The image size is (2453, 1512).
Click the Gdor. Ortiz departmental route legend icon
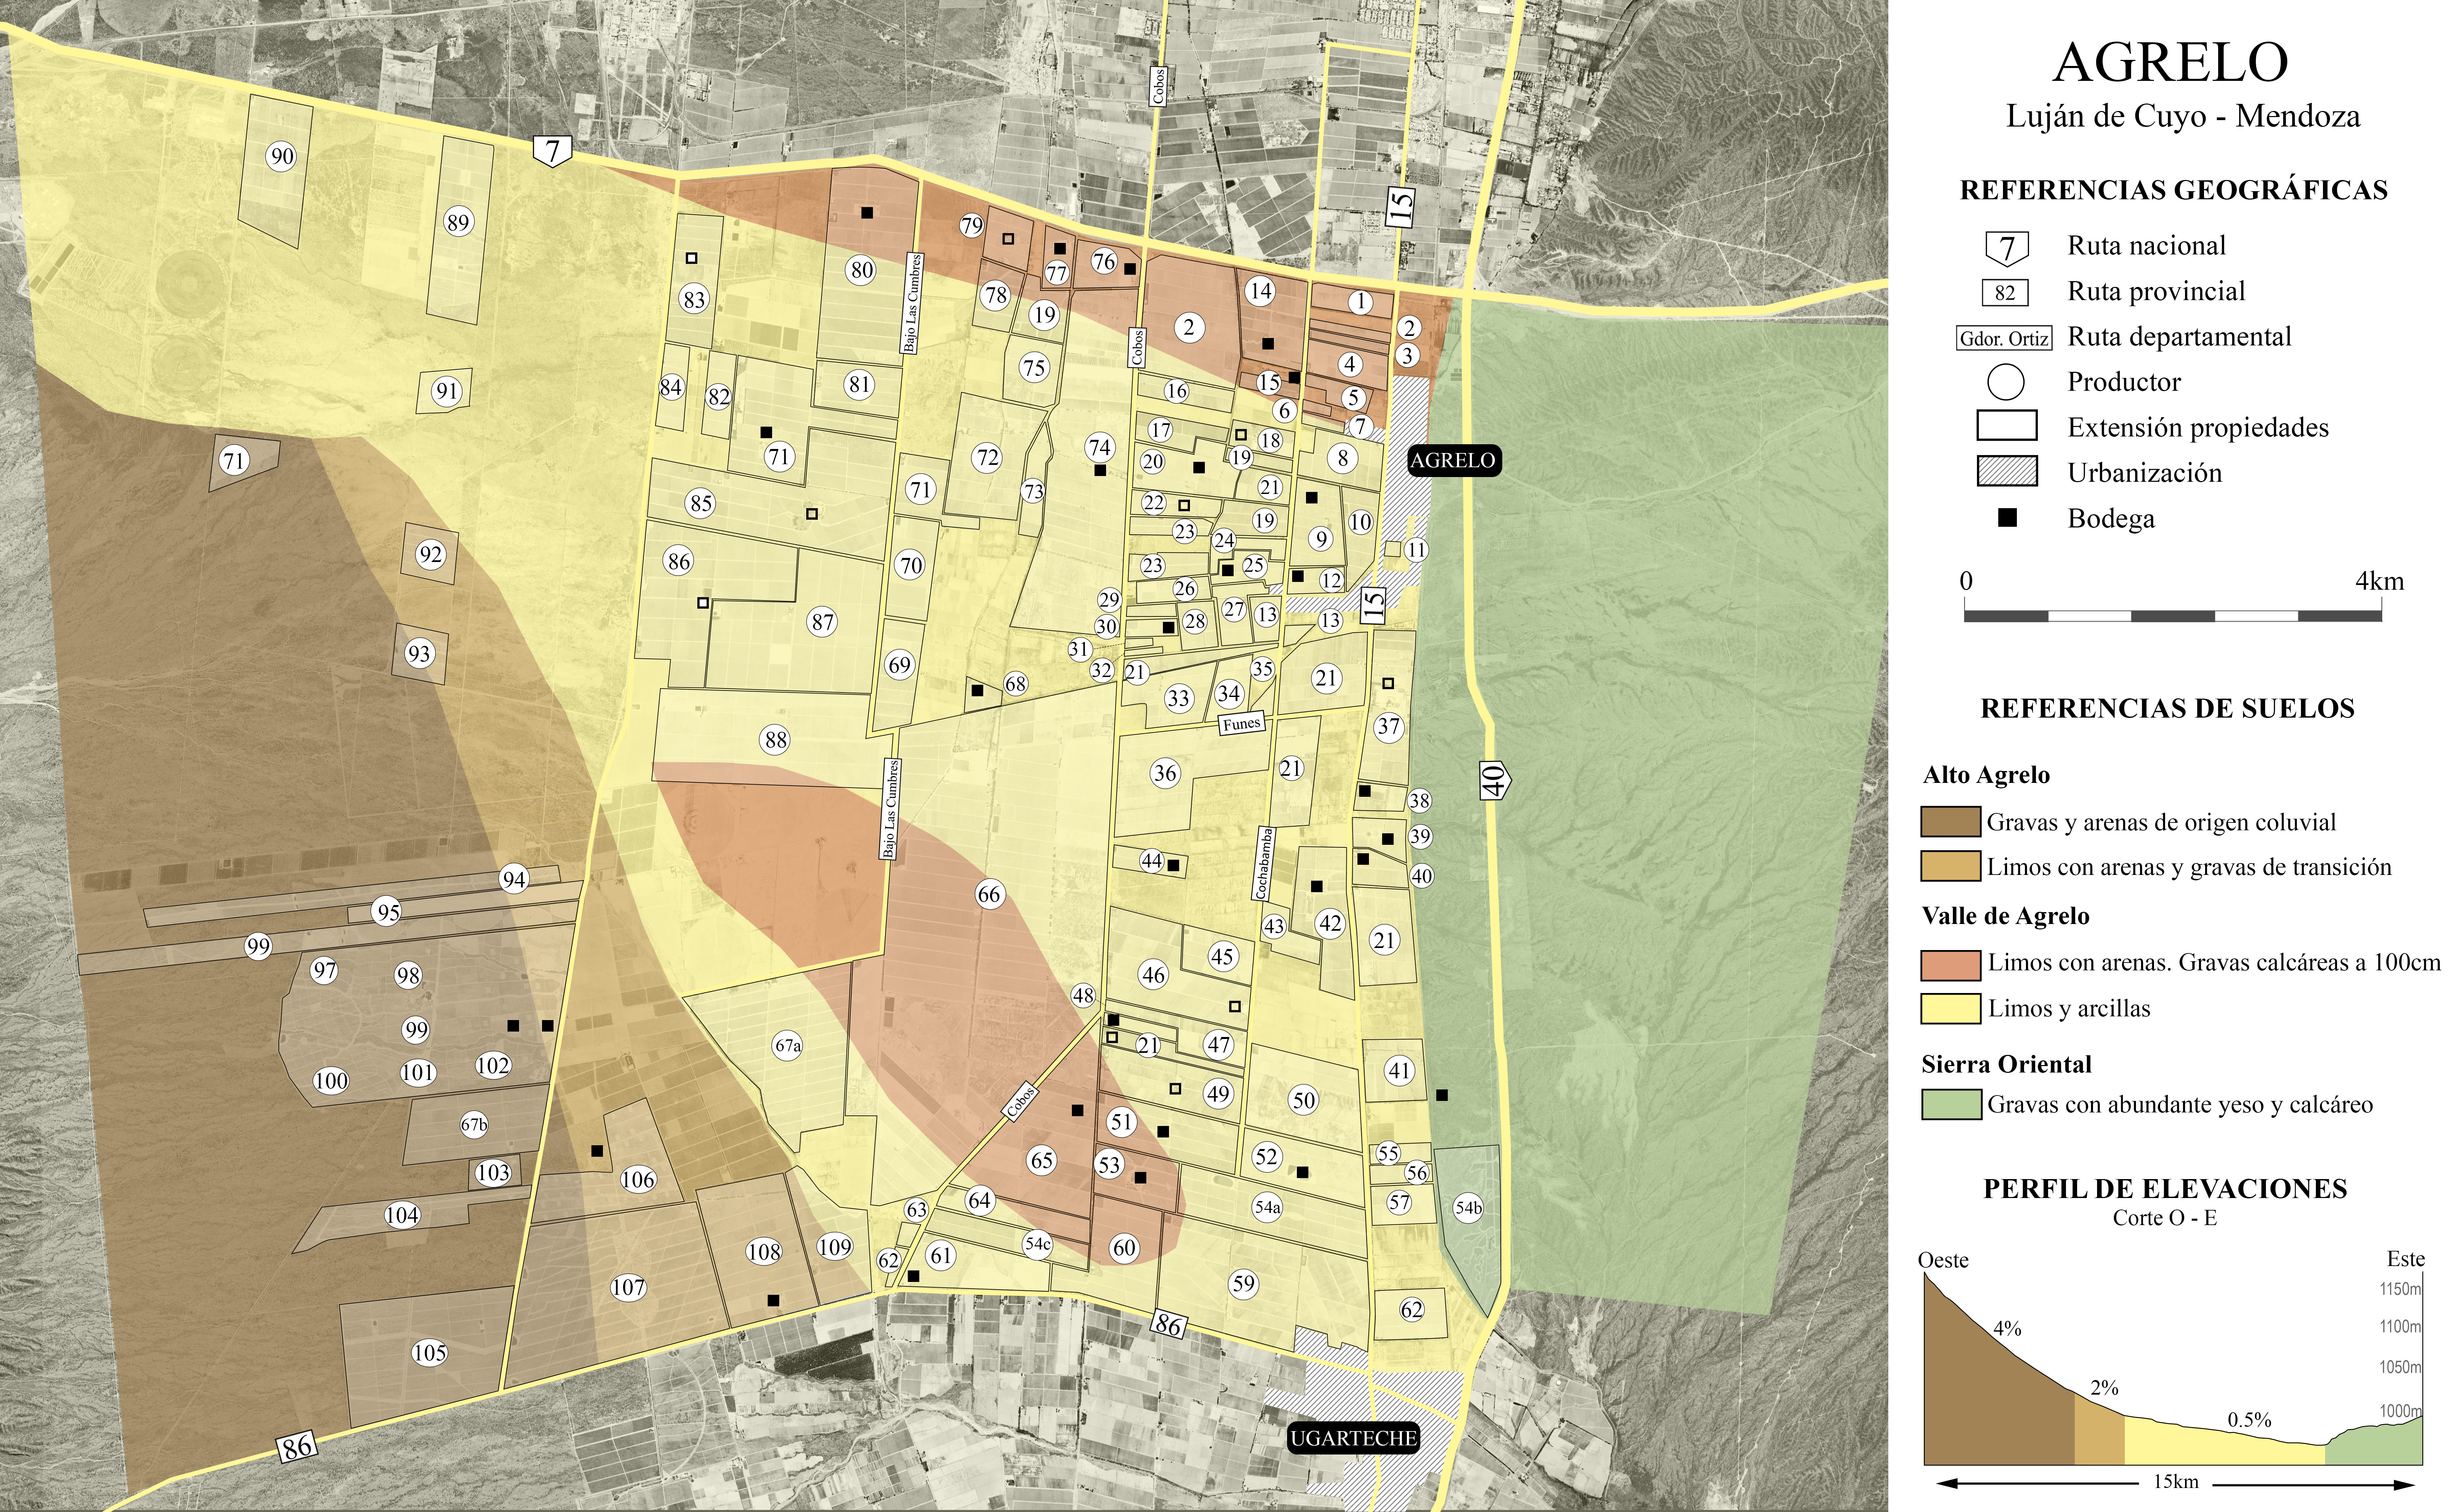pos(2004,338)
